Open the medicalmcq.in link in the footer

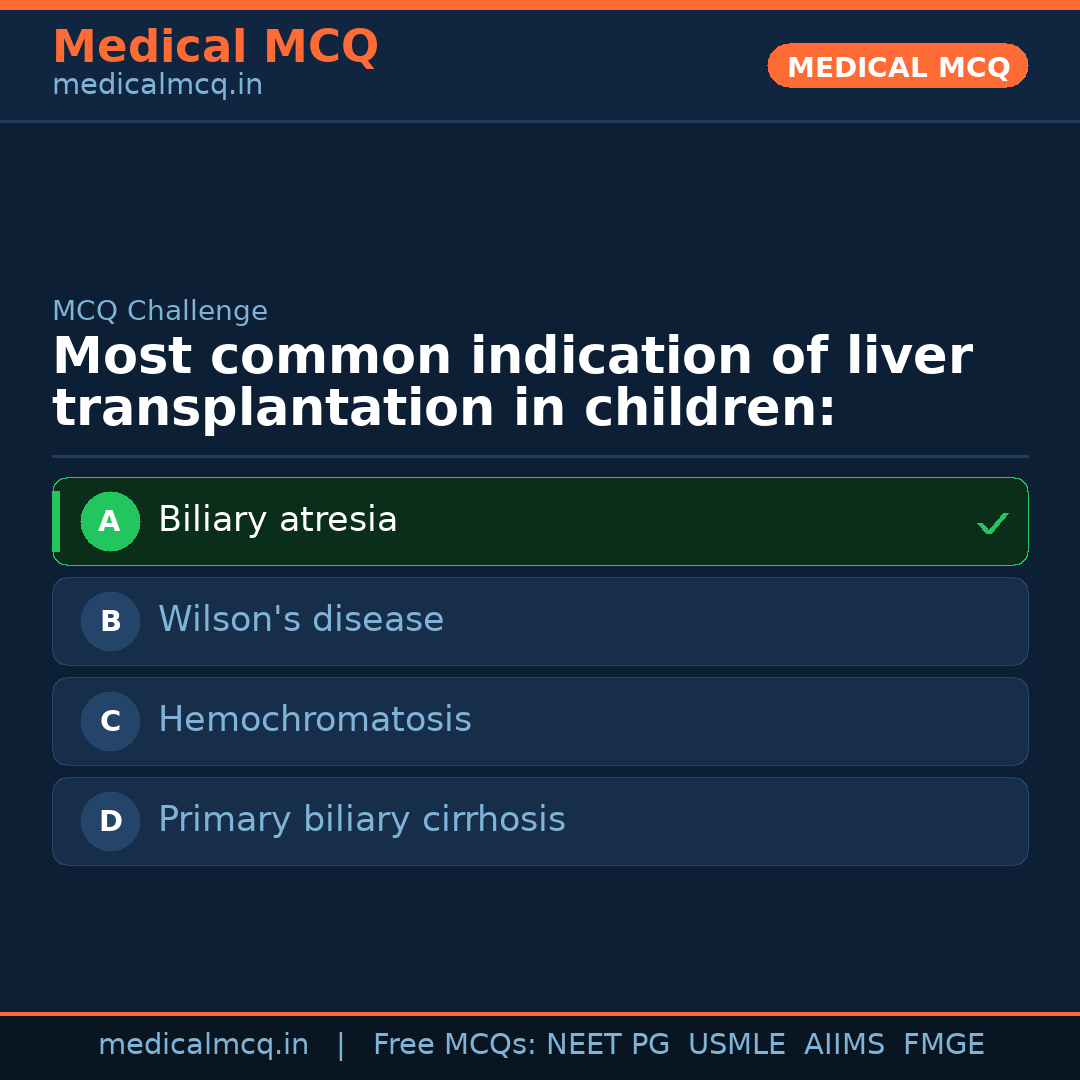[203, 1045]
